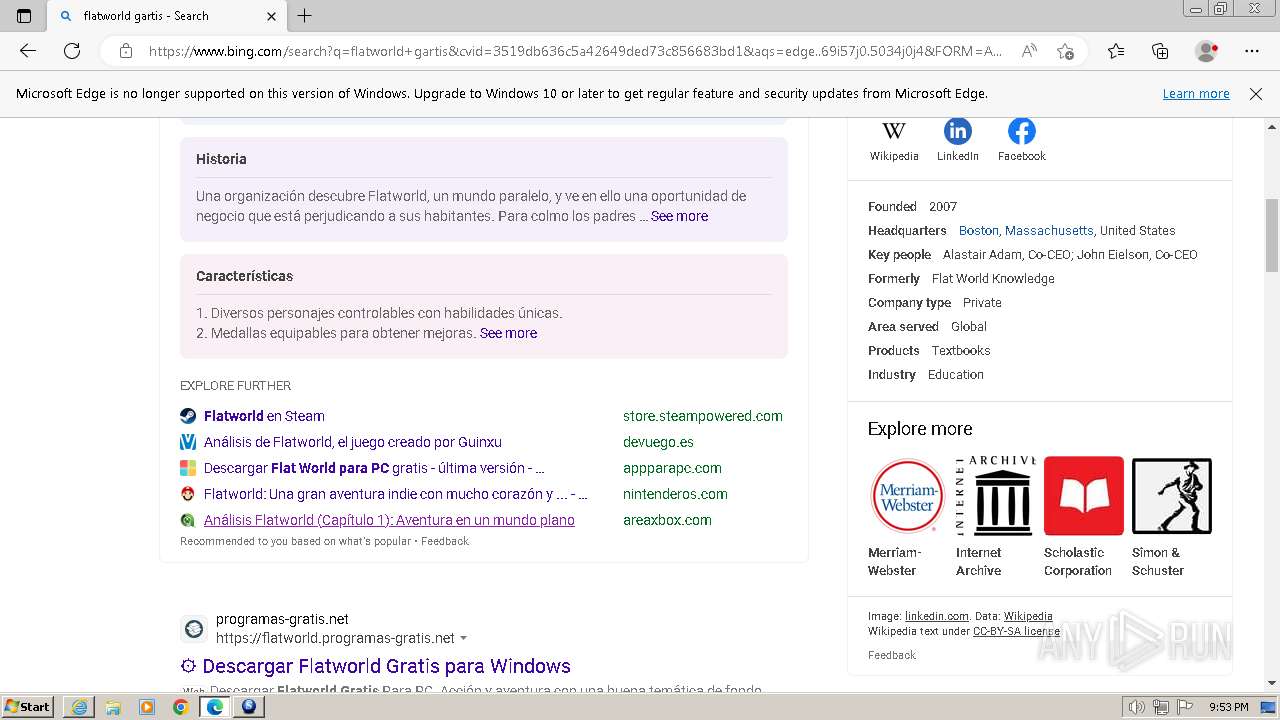Open the browser profile avatar
The height and width of the screenshot is (720, 1280).
[x=1206, y=51]
